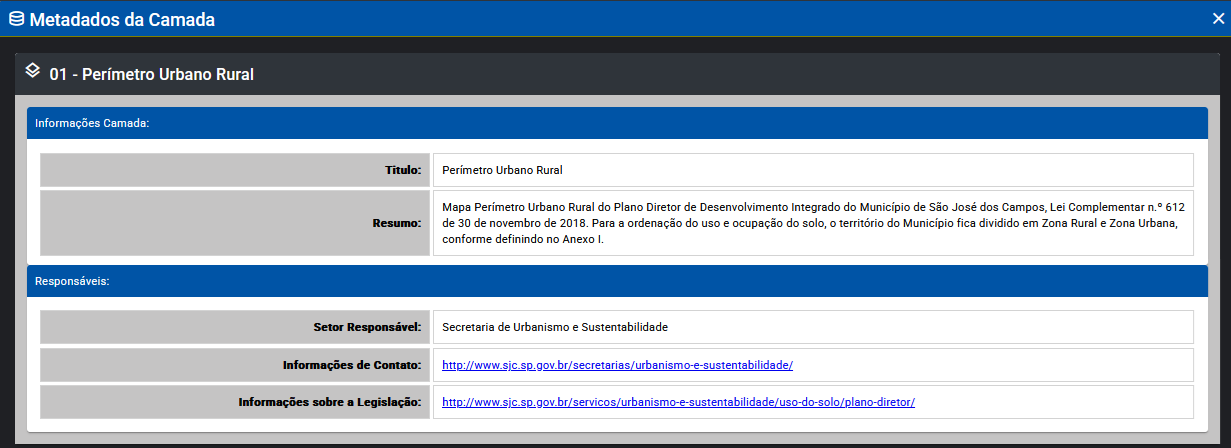Click the Secretaria de Urbanismo e Sustentabilidade value
Viewport: 1231px width, 448px height.
pos(554,327)
